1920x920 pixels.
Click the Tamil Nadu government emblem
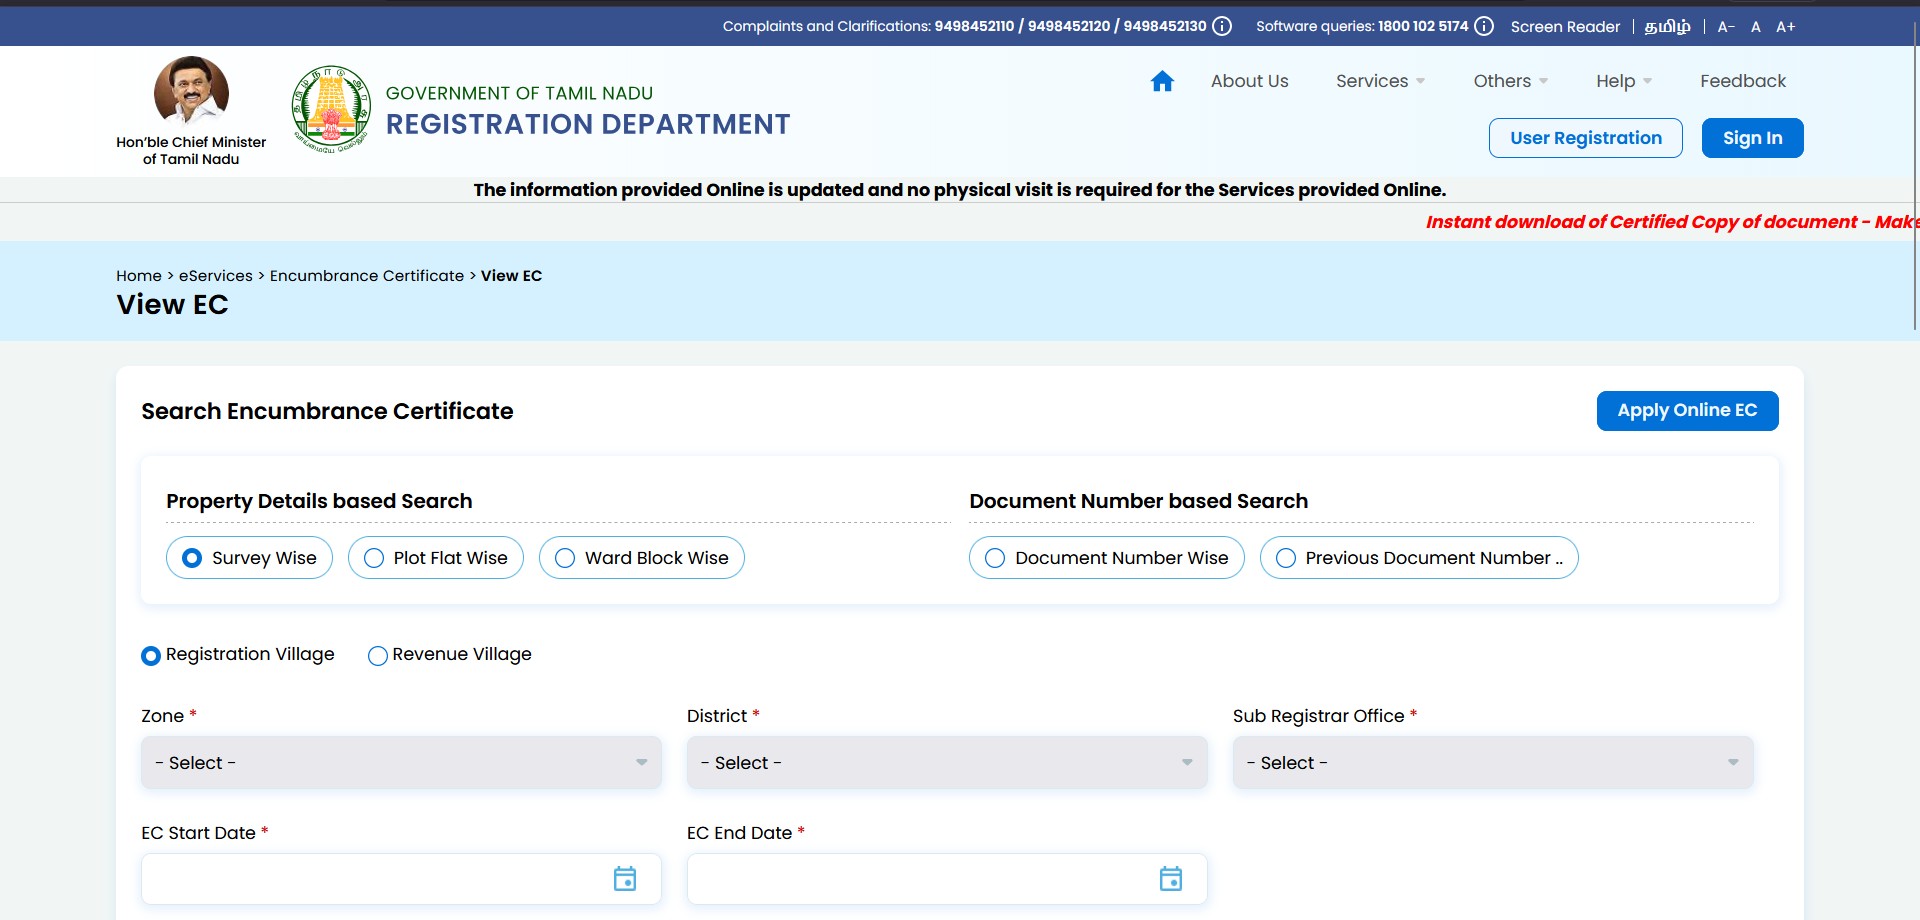pyautogui.click(x=331, y=109)
